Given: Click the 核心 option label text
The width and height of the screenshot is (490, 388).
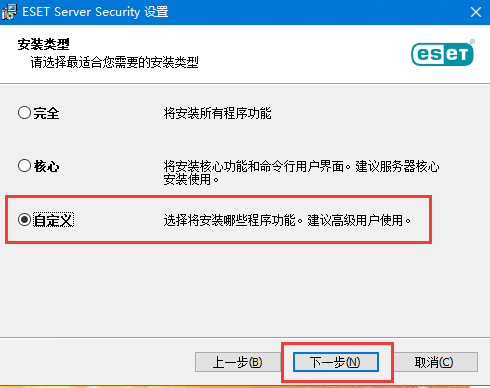Looking at the screenshot, I should 46,166.
